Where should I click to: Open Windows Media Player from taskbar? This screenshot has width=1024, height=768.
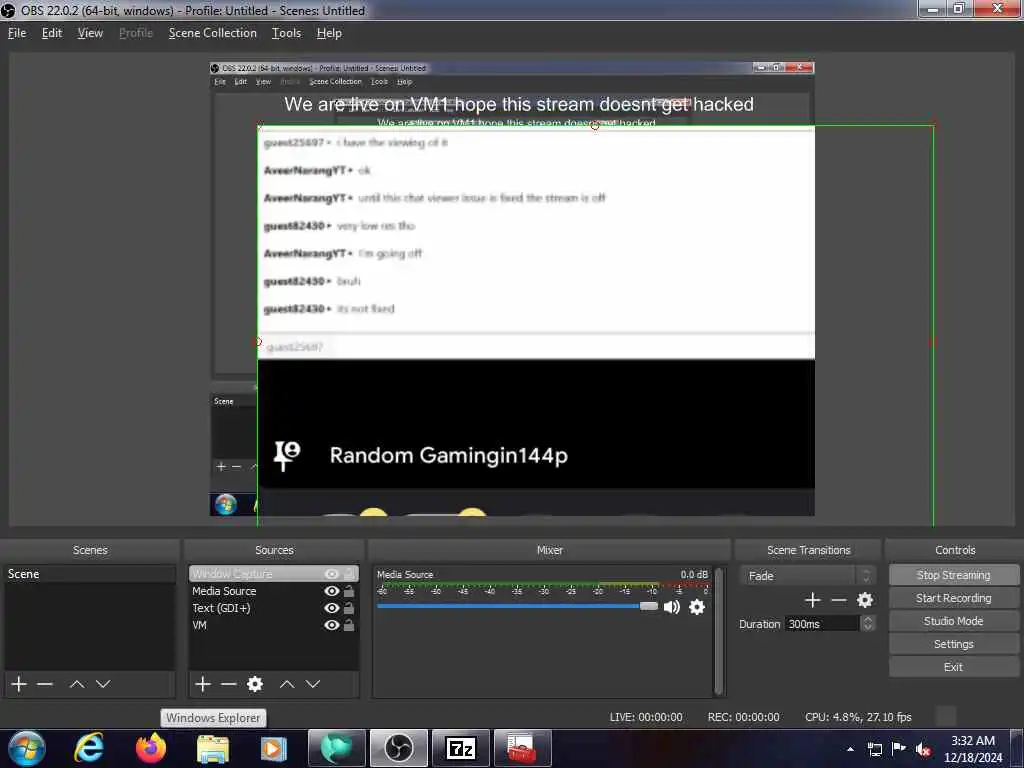click(274, 748)
